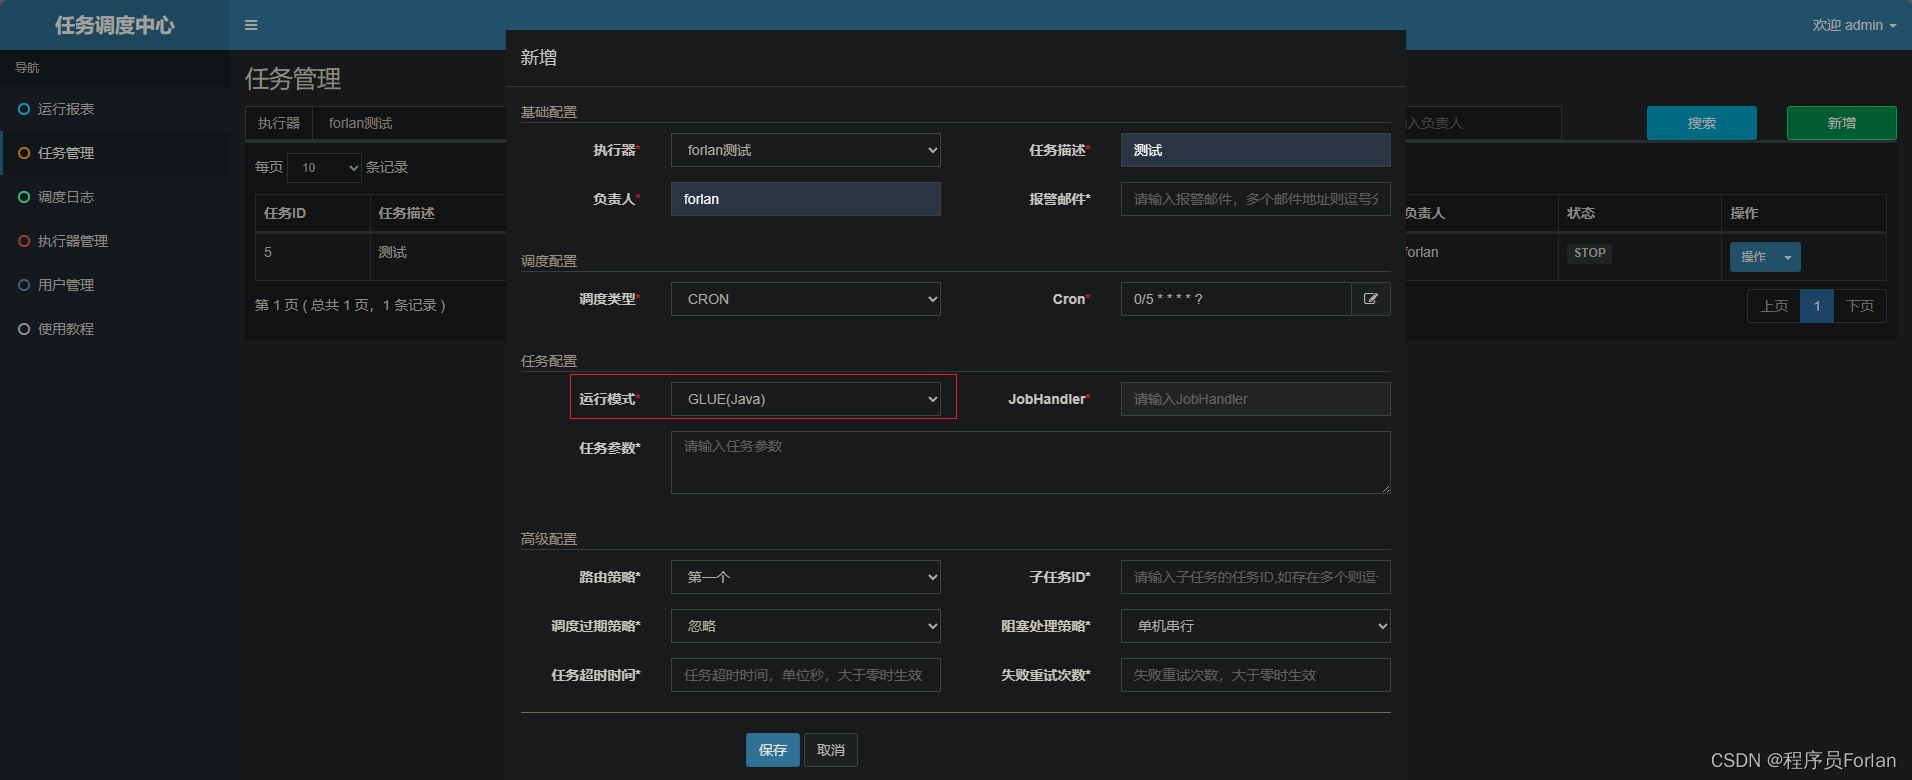Viewport: 1912px width, 780px height.
Task: Focus the 任务参数 text area
Action: pyautogui.click(x=1031, y=462)
